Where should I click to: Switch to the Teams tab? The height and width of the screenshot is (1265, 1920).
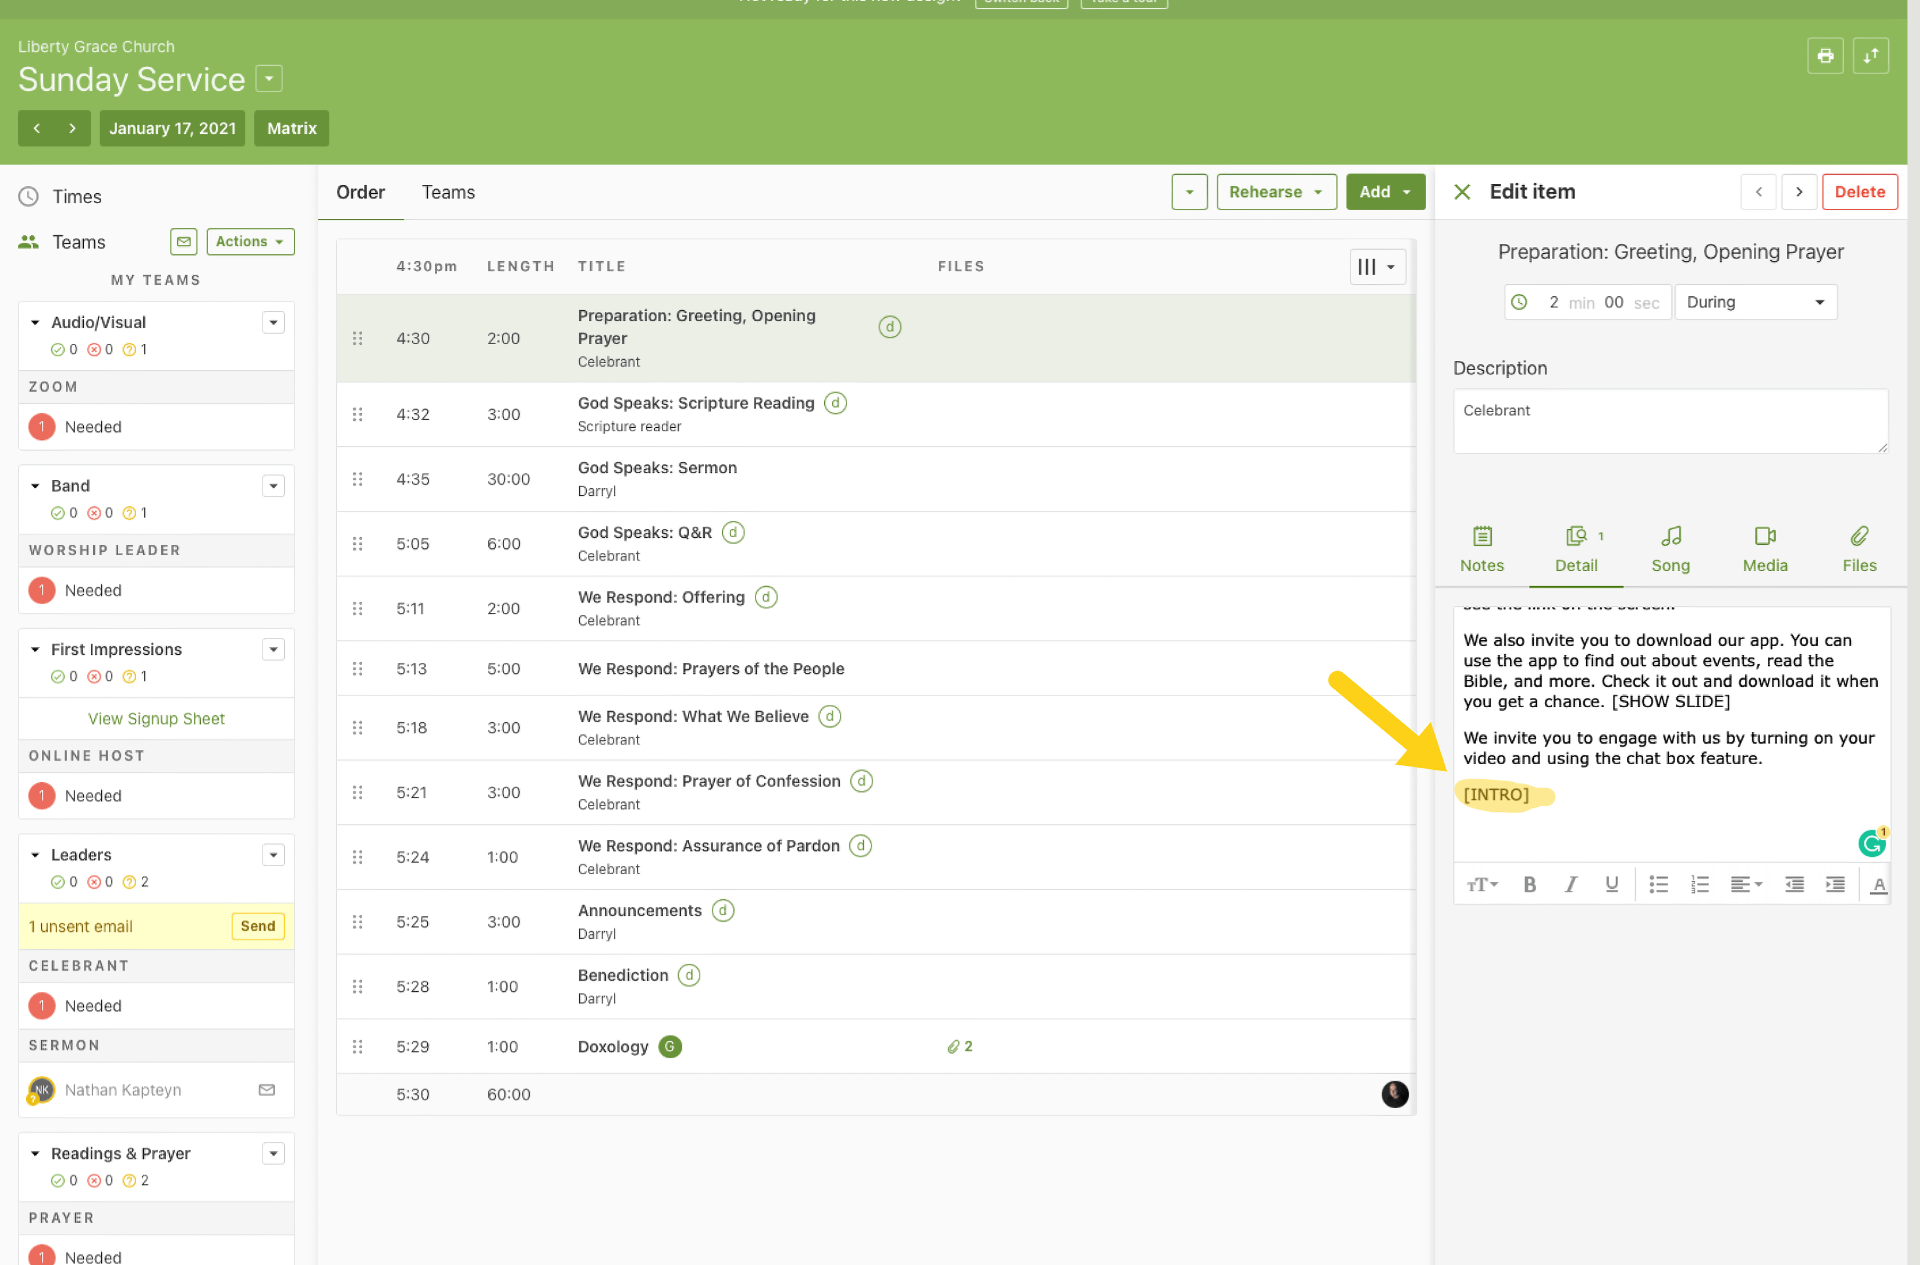448,192
